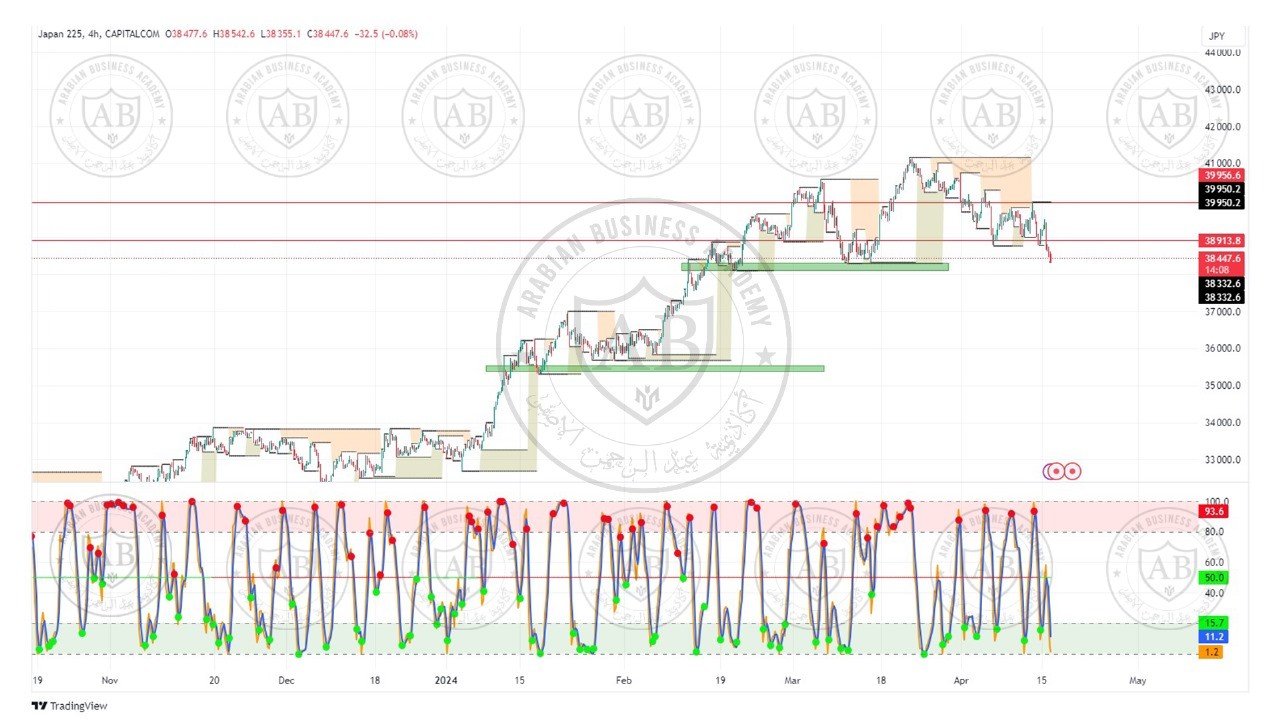Click the high value H38542.6
The image size is (1280, 720).
click(235, 34)
